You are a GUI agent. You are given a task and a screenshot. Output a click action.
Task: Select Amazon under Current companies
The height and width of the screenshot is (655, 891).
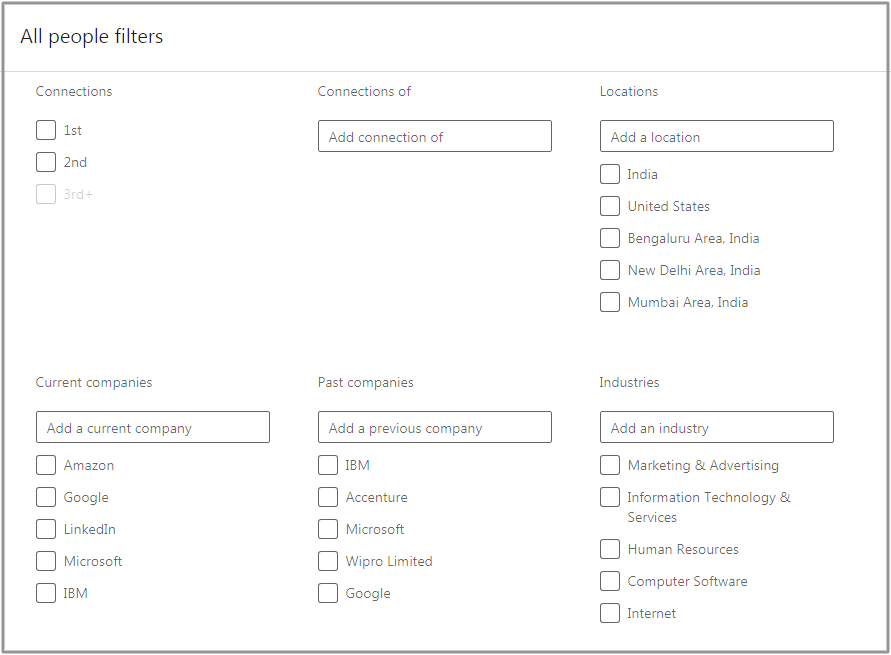(46, 465)
